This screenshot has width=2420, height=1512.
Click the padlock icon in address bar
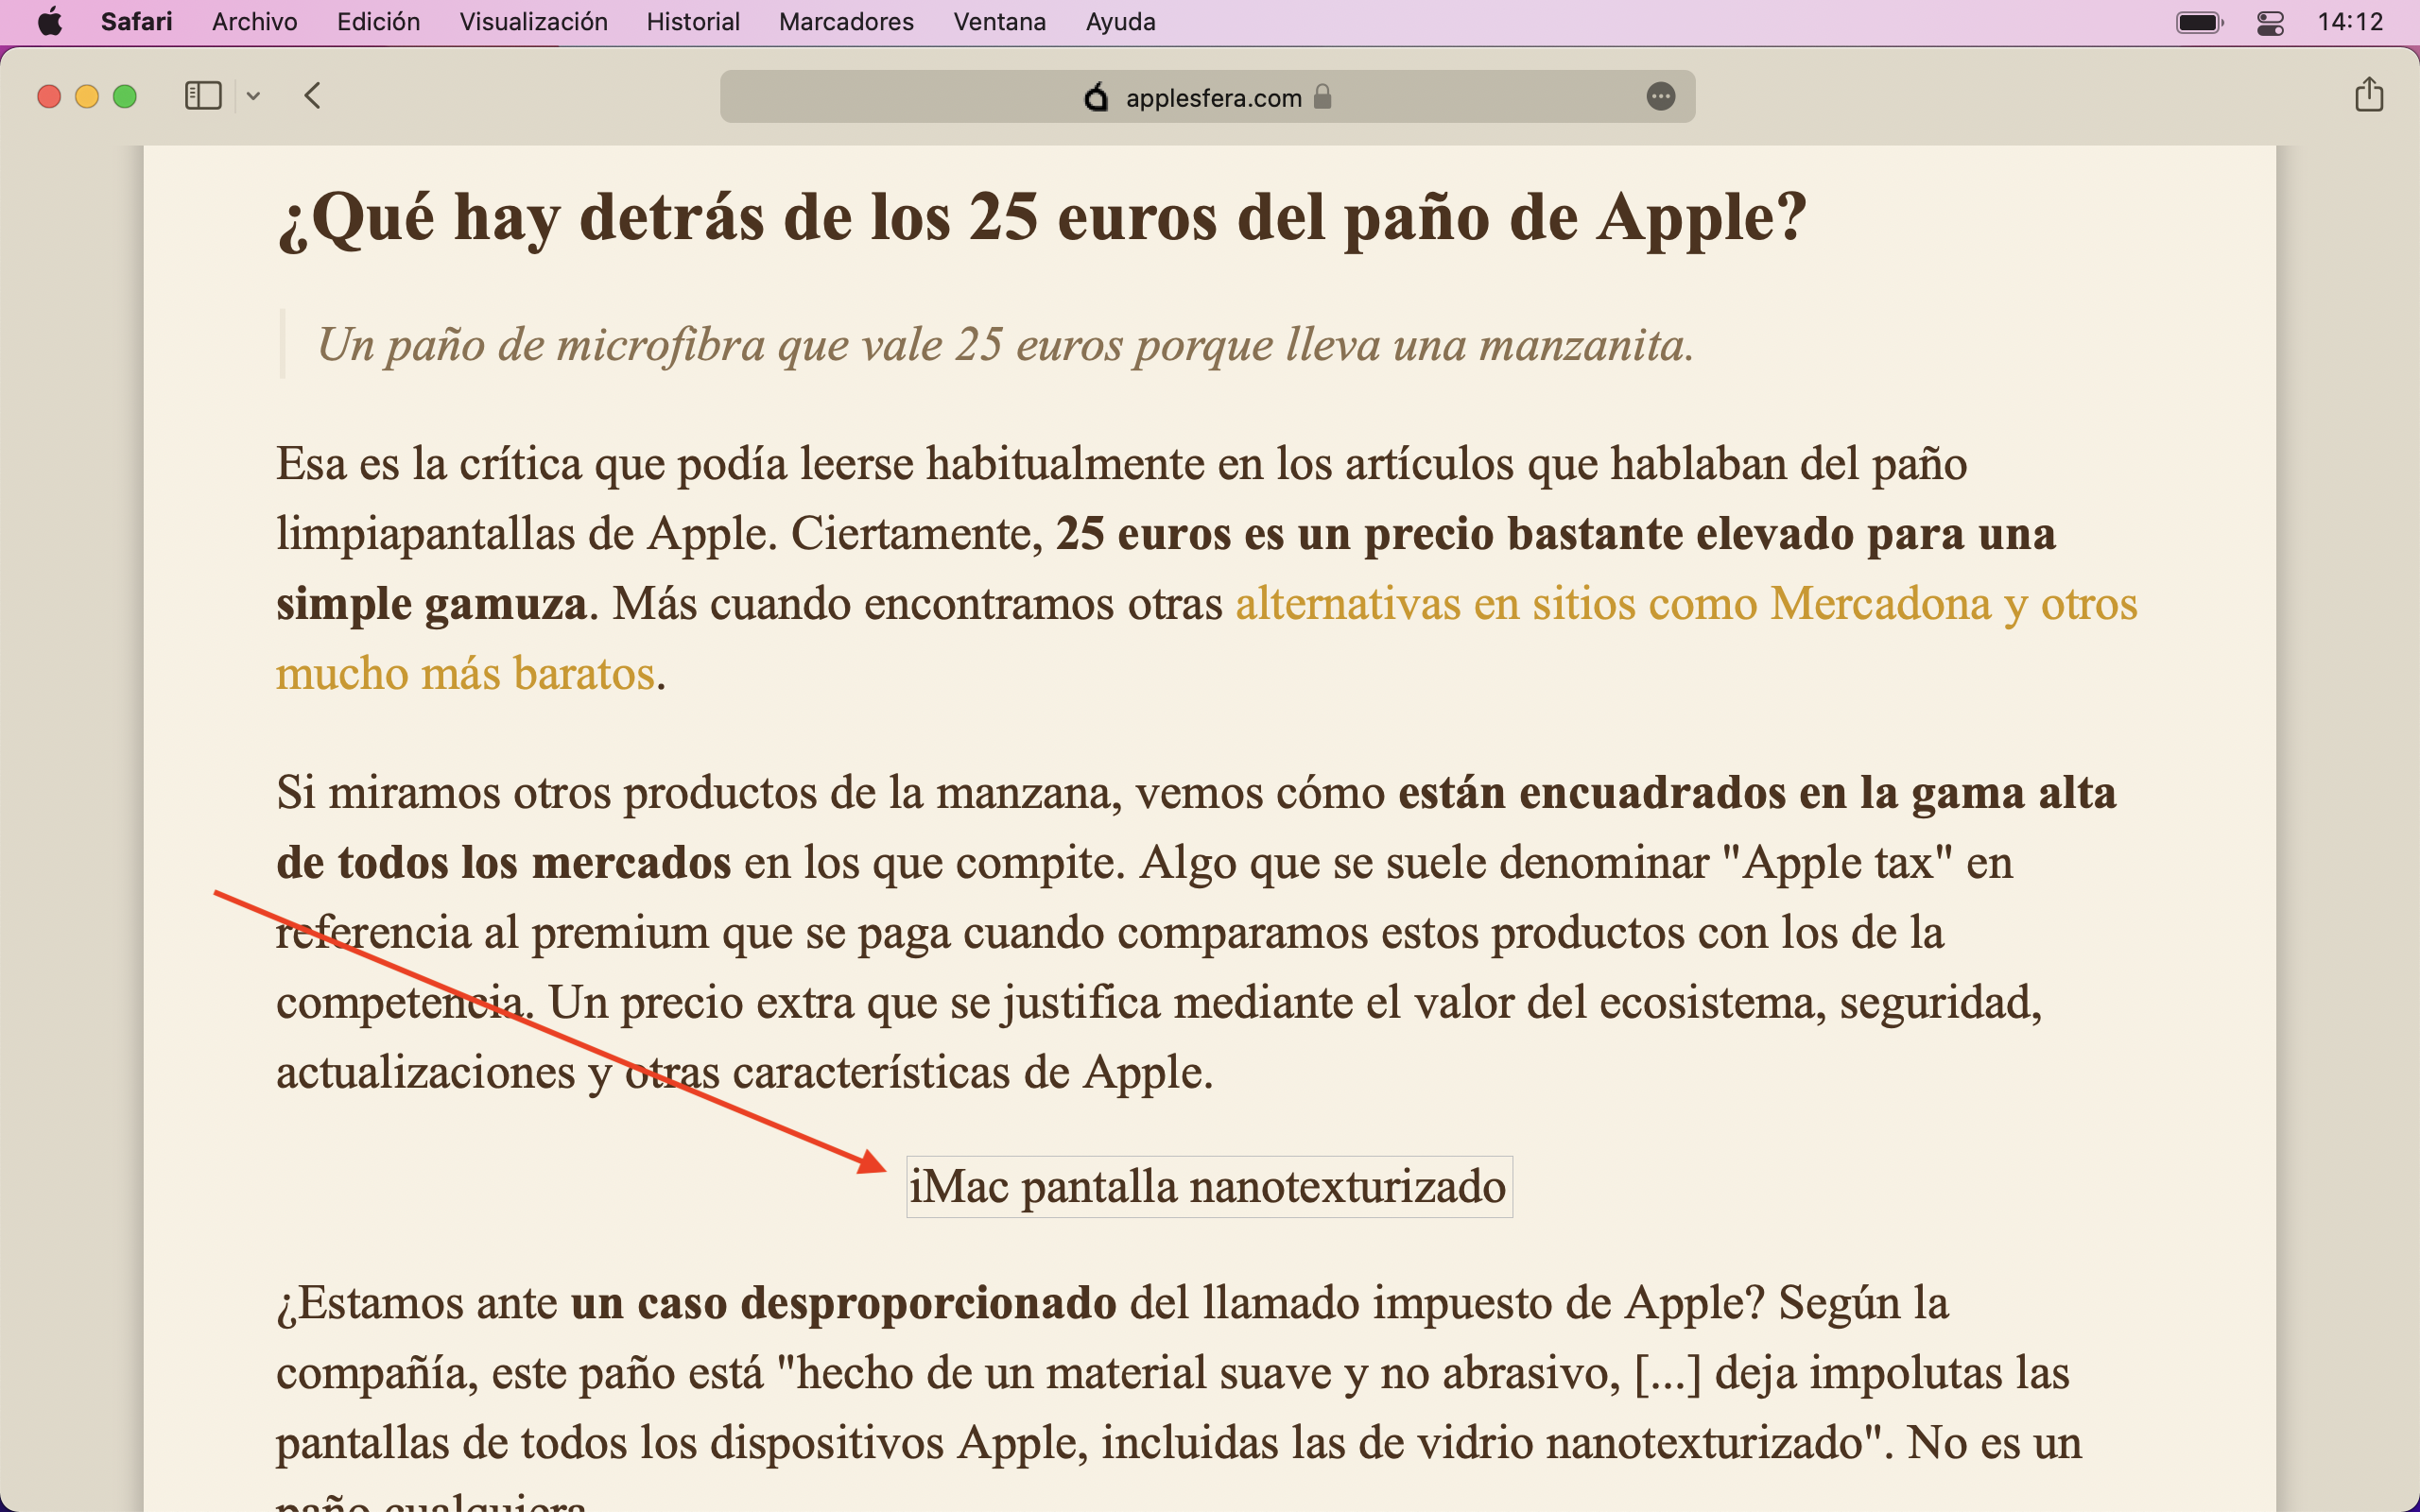(1322, 97)
